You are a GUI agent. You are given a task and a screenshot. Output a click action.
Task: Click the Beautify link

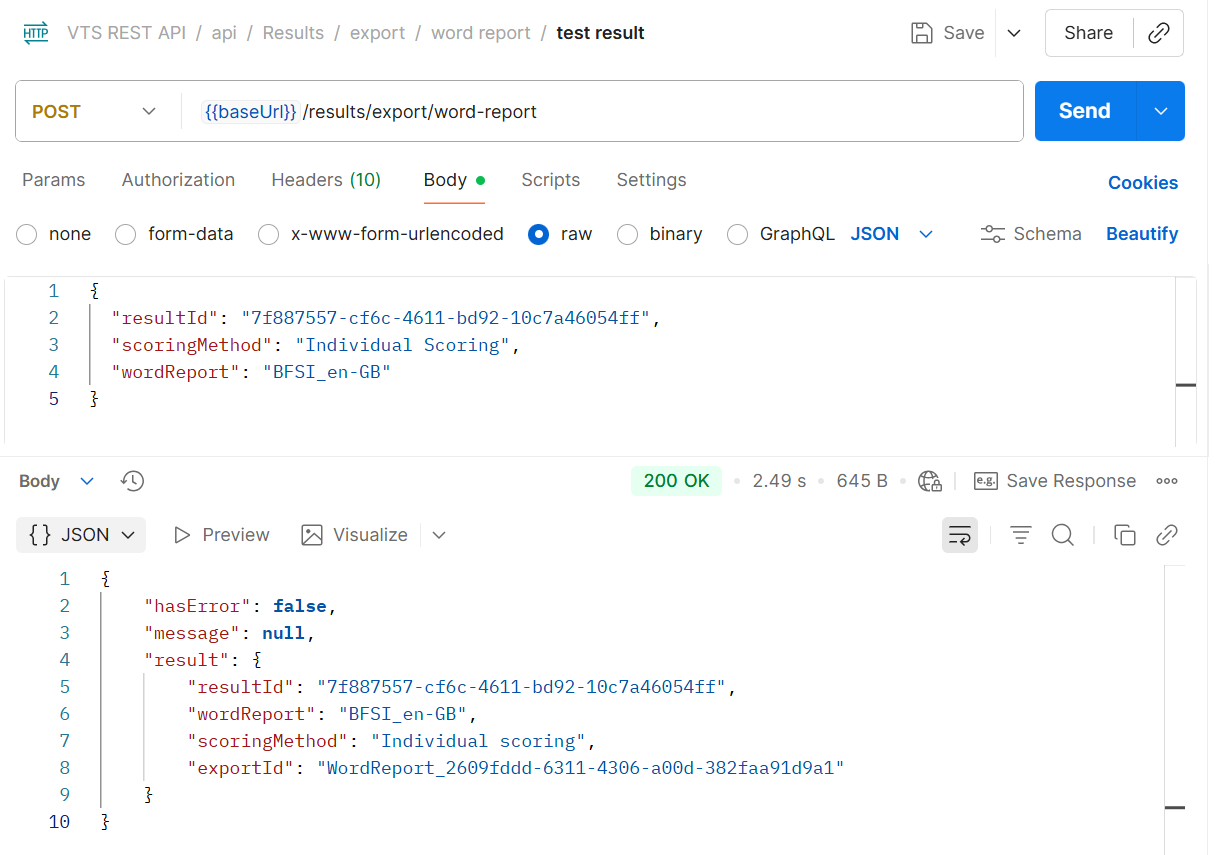point(1141,234)
